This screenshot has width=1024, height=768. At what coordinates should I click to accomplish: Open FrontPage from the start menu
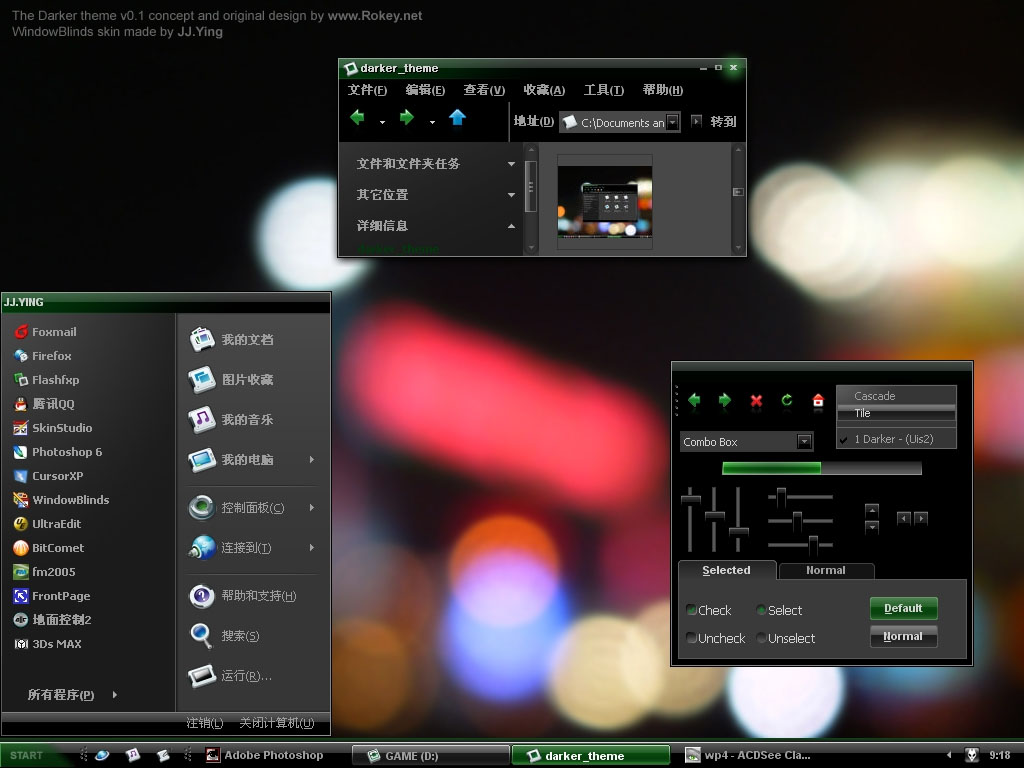click(52, 596)
